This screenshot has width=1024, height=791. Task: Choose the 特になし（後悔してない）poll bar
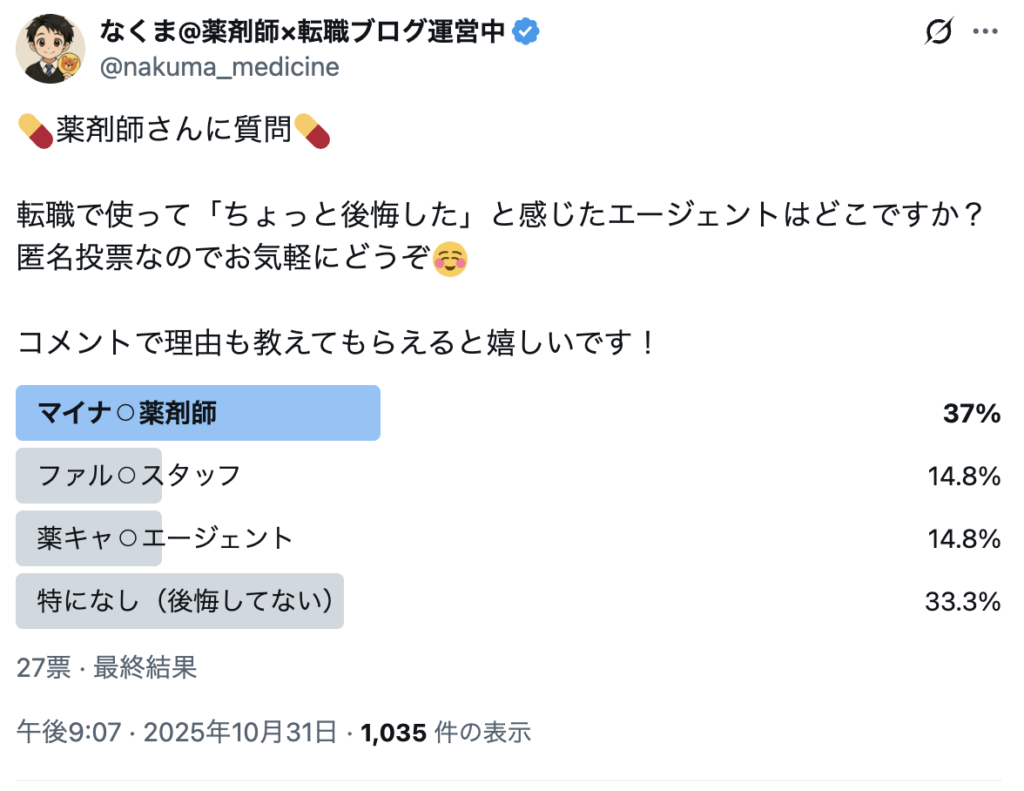180,601
